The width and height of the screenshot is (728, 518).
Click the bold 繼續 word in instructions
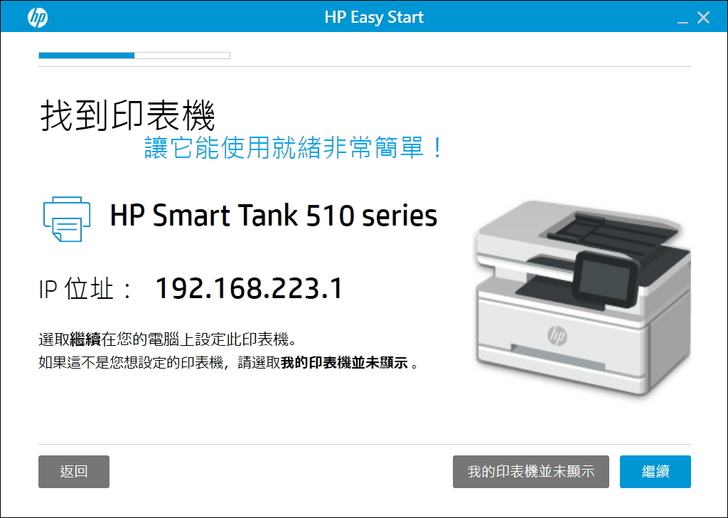pyautogui.click(x=85, y=340)
